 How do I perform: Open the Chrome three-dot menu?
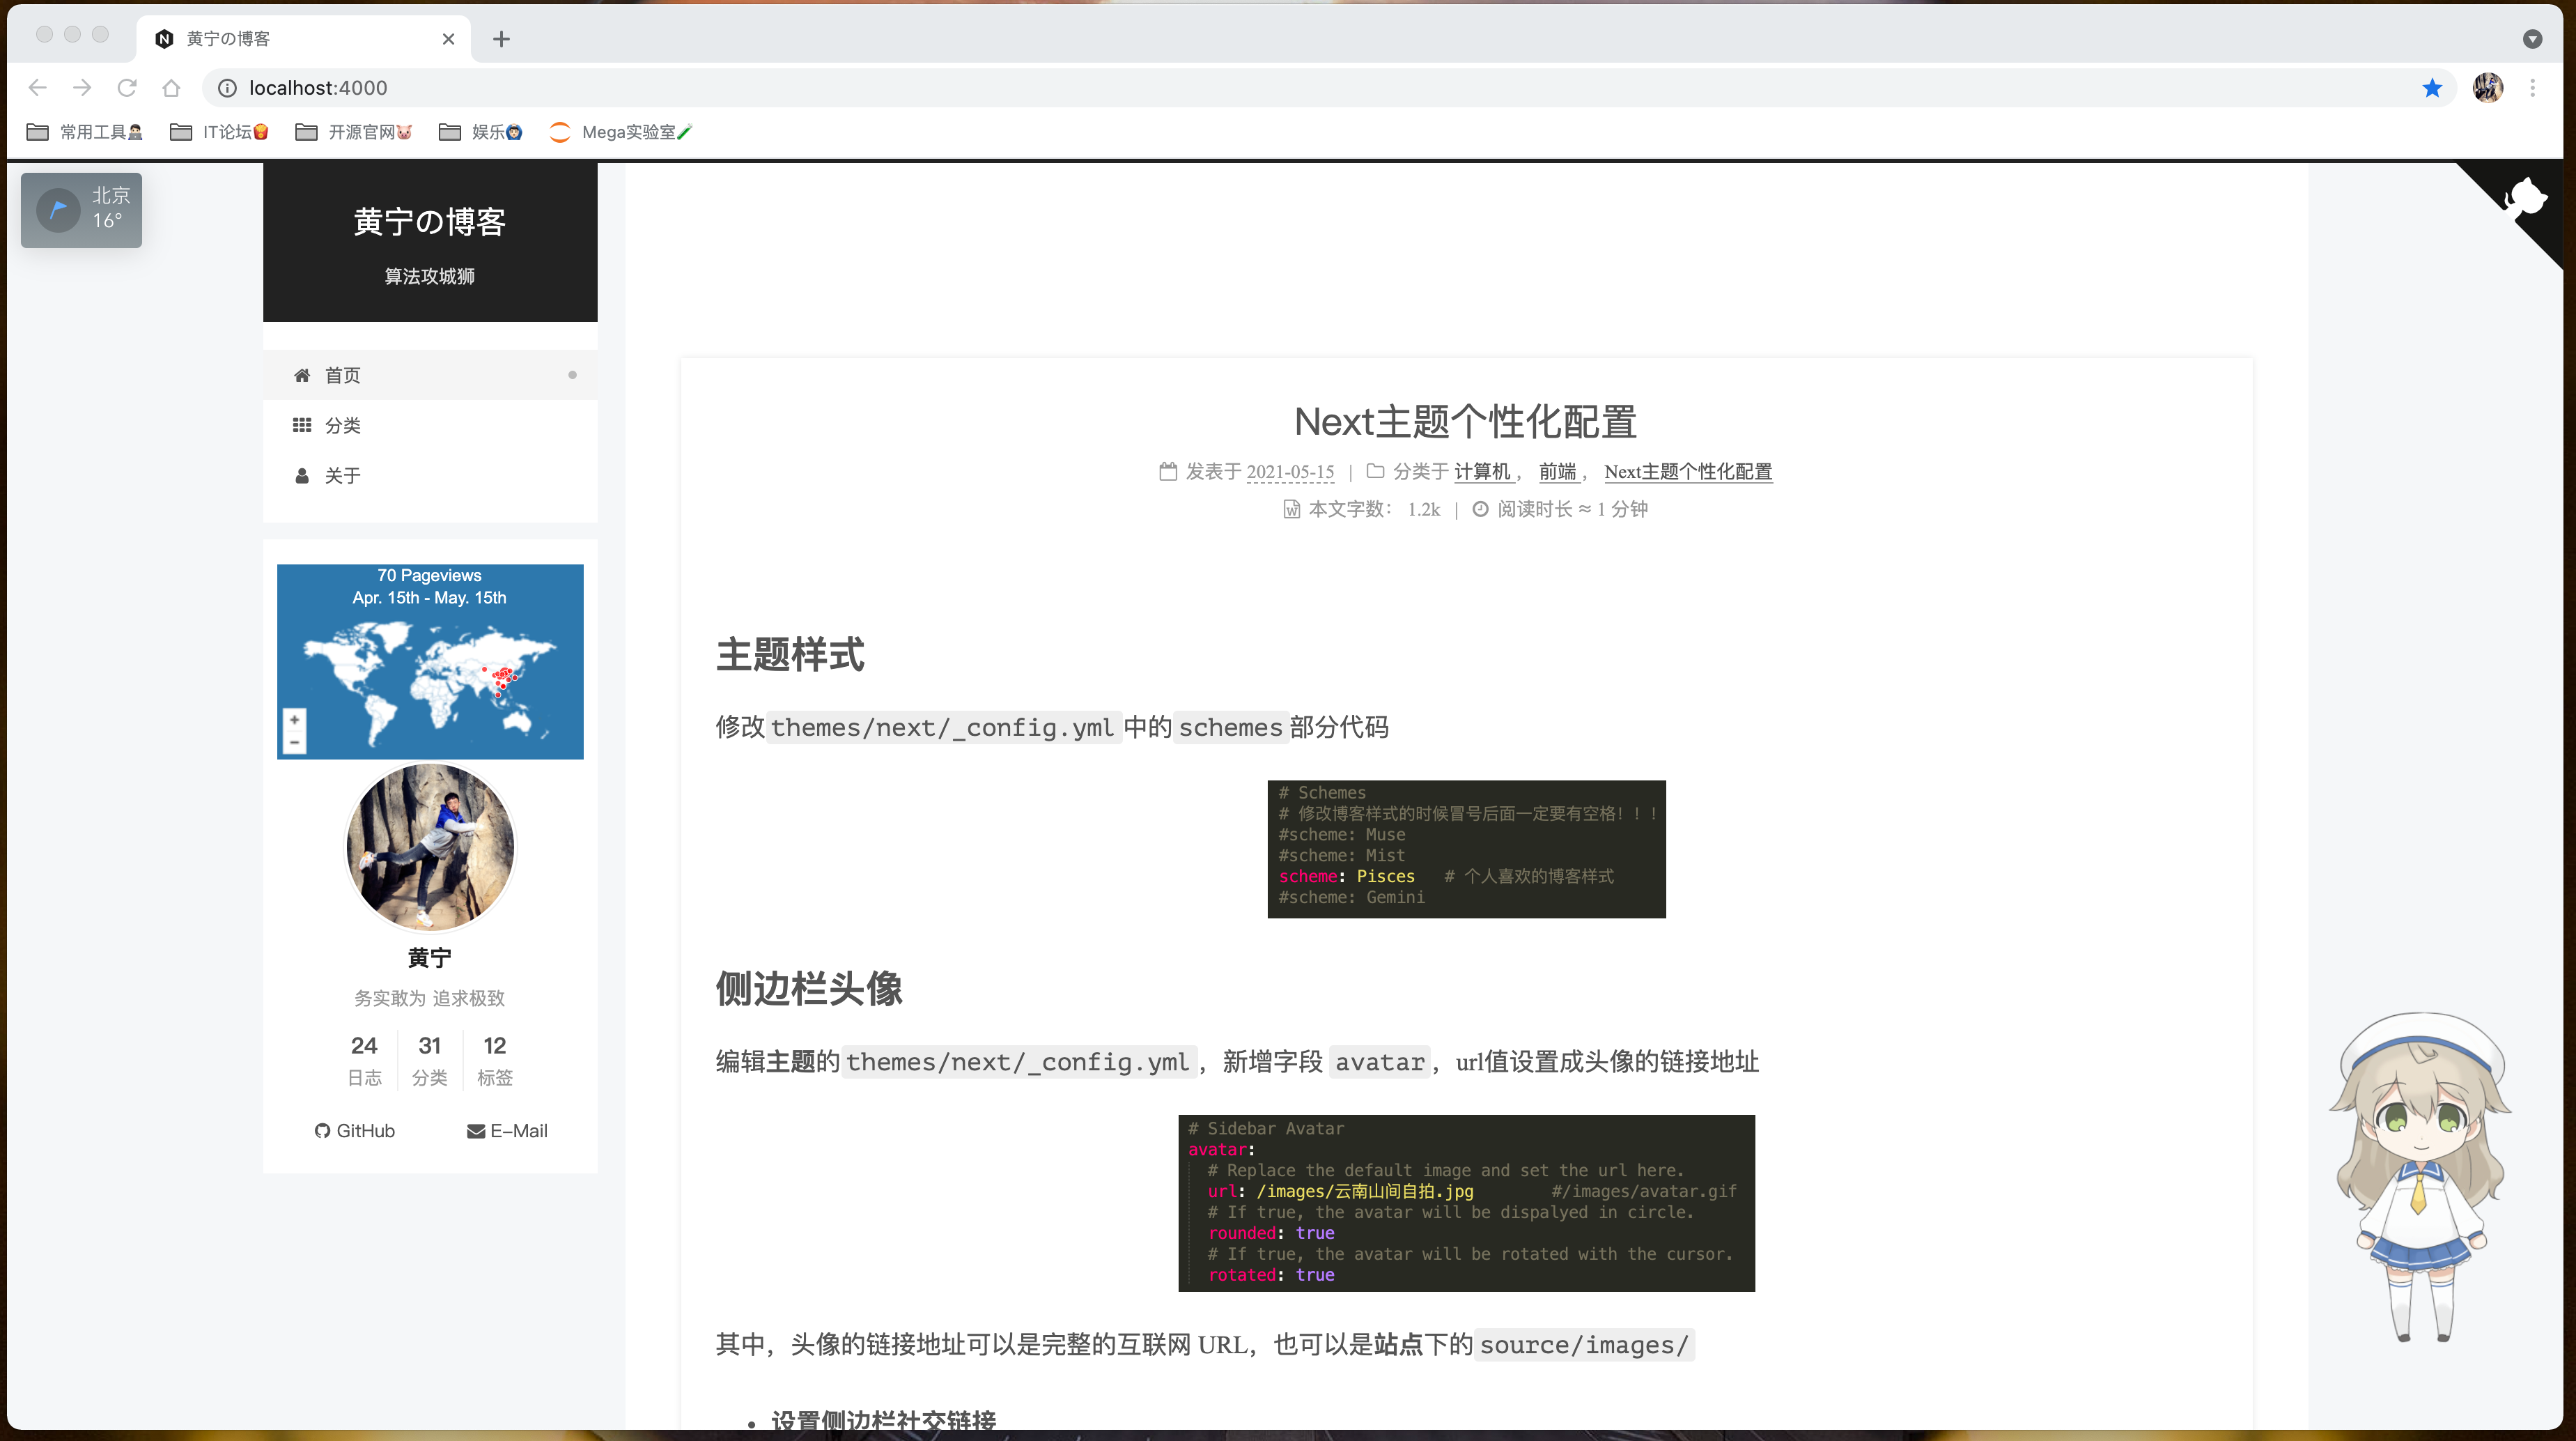pyautogui.click(x=2532, y=88)
